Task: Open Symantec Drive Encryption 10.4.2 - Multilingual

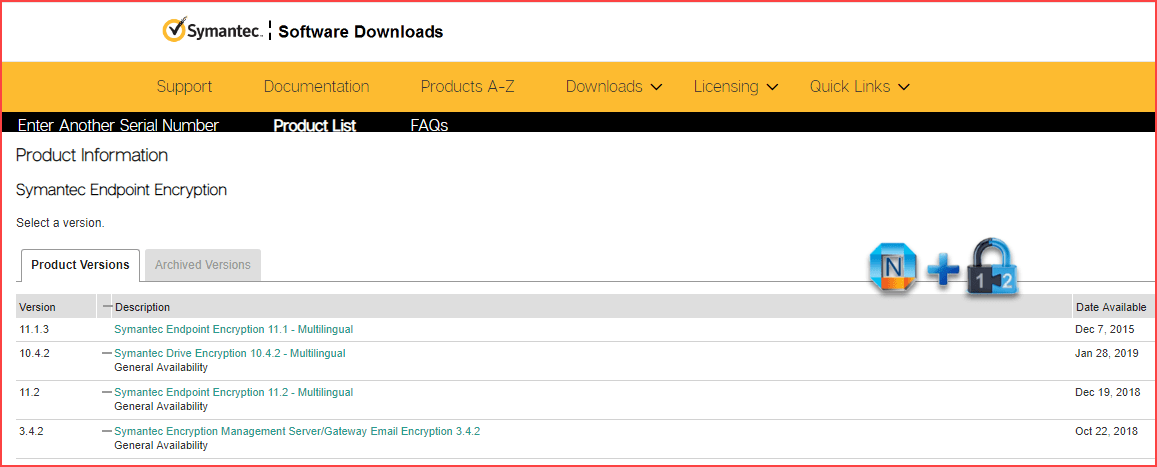Action: (229, 353)
